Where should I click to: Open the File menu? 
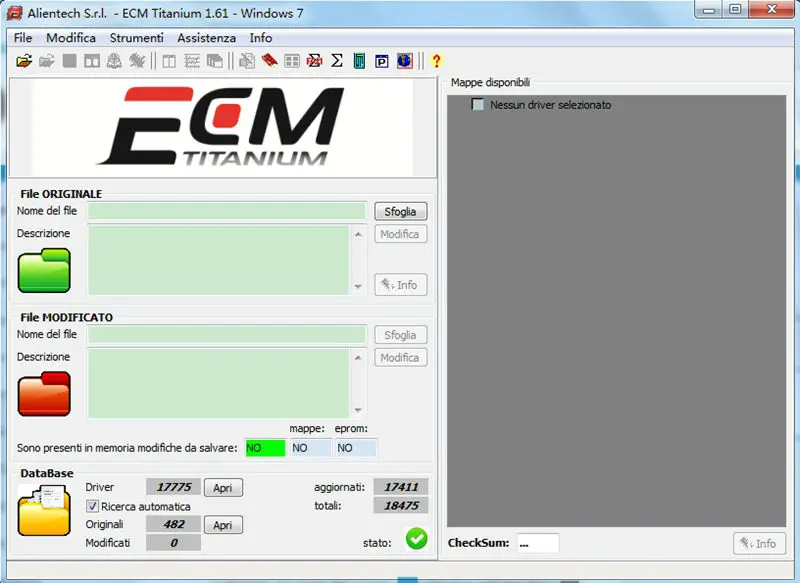pyautogui.click(x=23, y=38)
